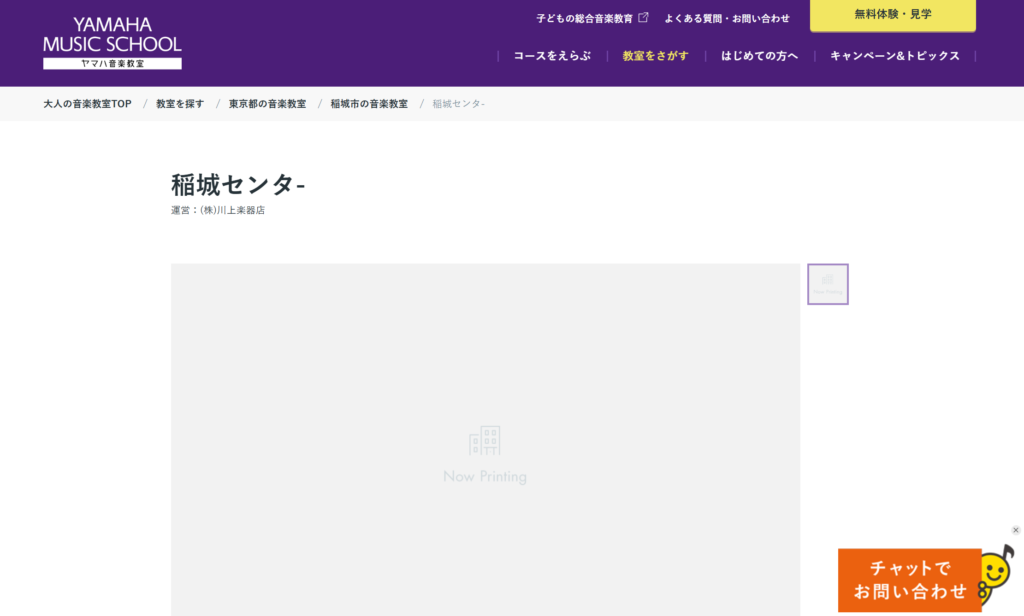
Task: Click the smiling music note mascot
Action: point(997,575)
